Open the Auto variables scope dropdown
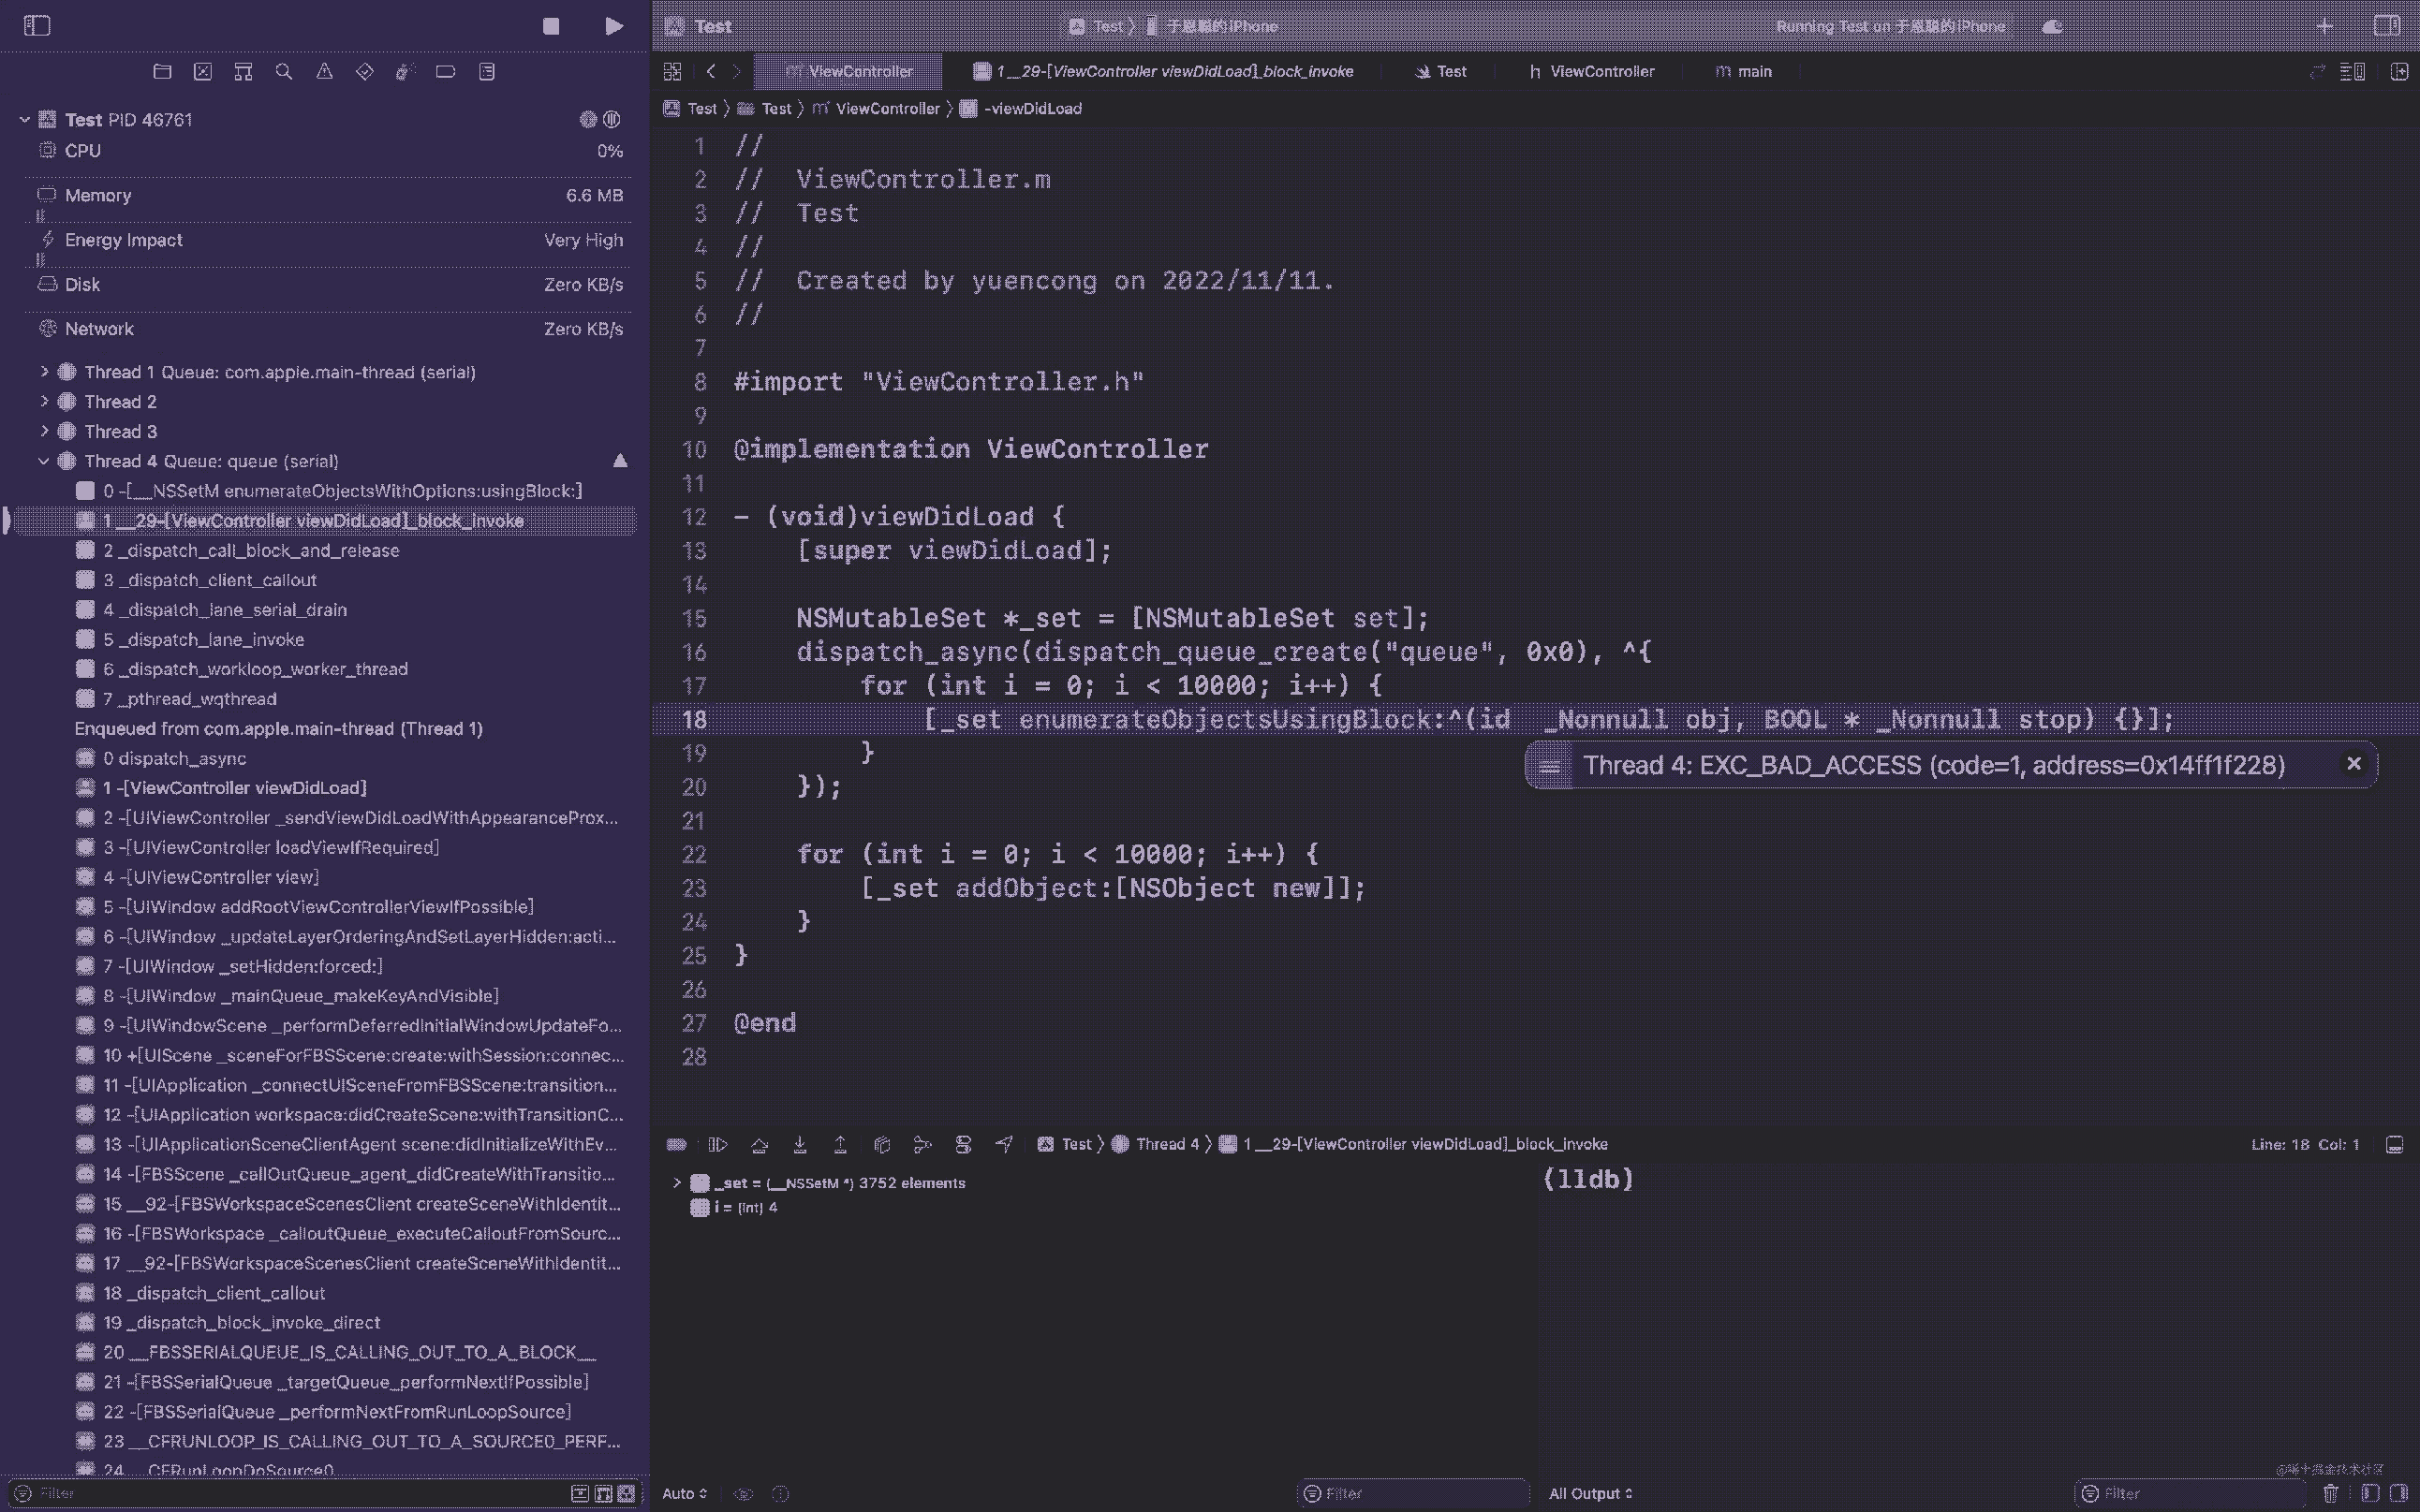This screenshot has width=2420, height=1512. pyautogui.click(x=685, y=1493)
